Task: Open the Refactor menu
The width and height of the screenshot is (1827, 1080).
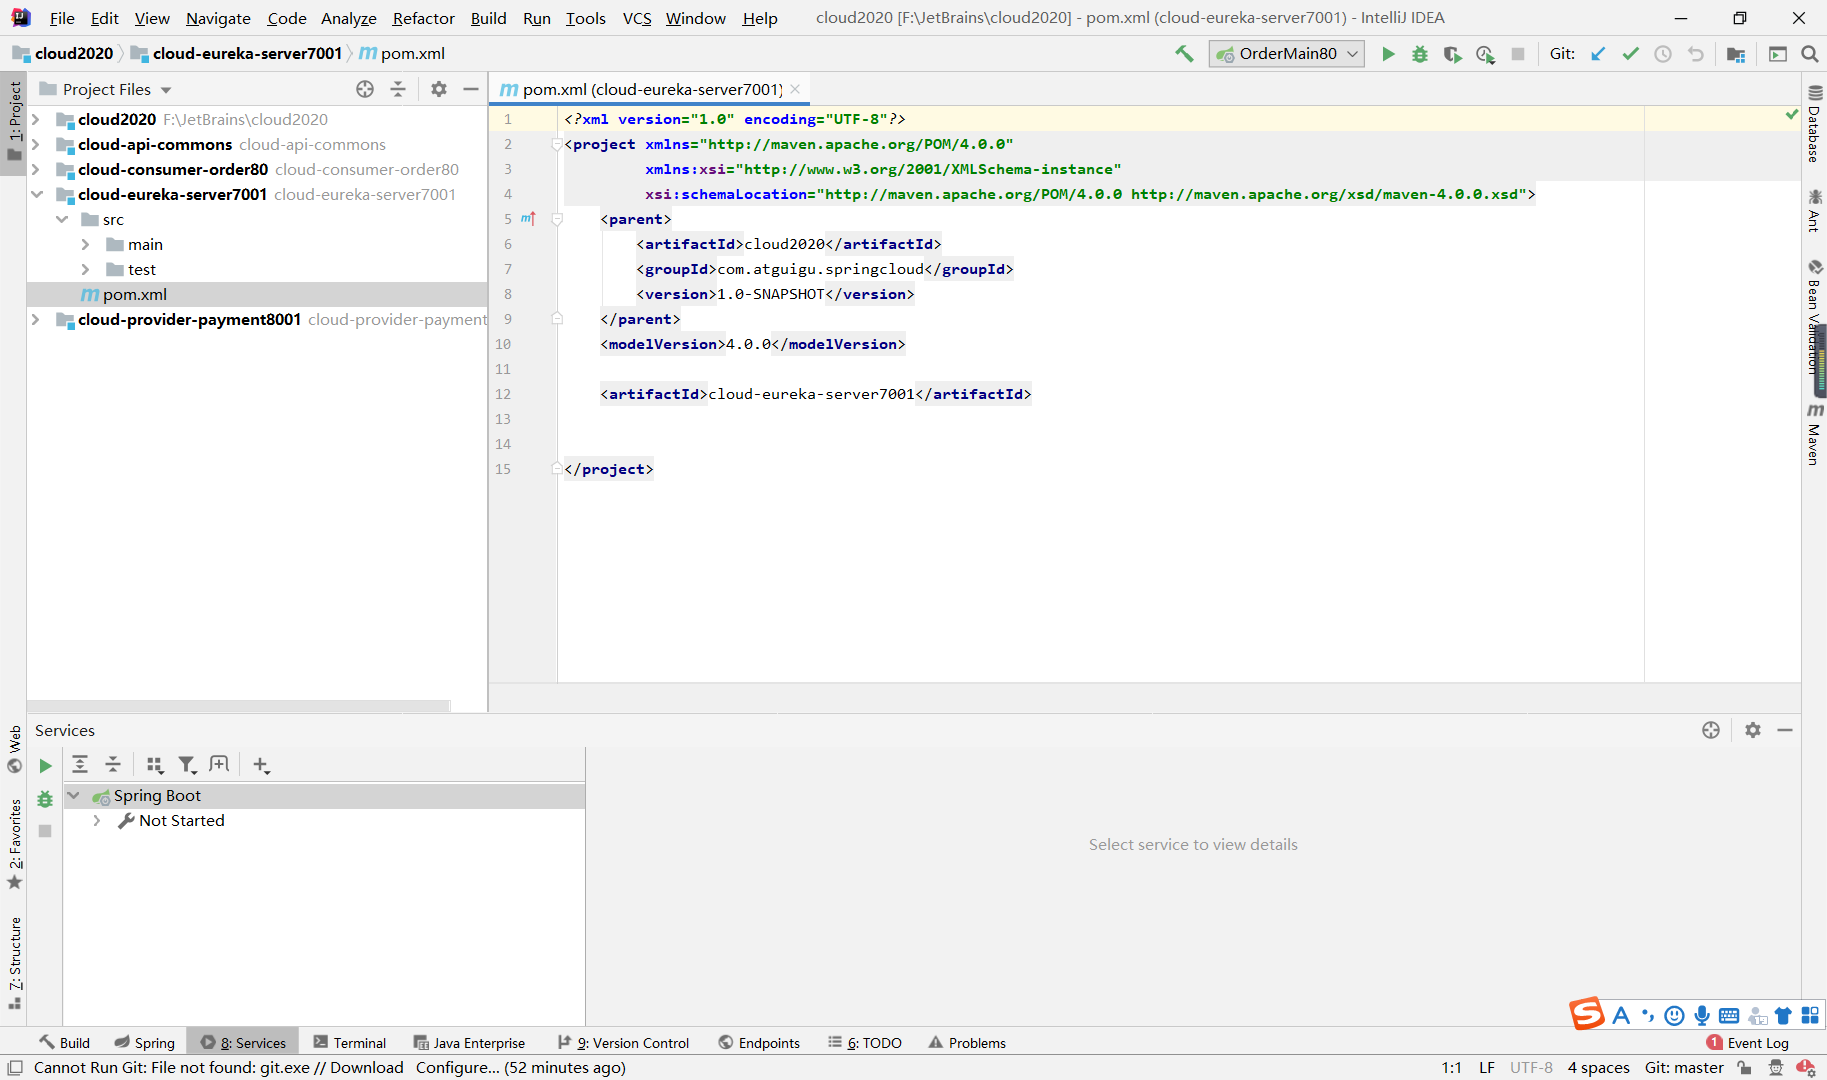Action: pyautogui.click(x=423, y=18)
